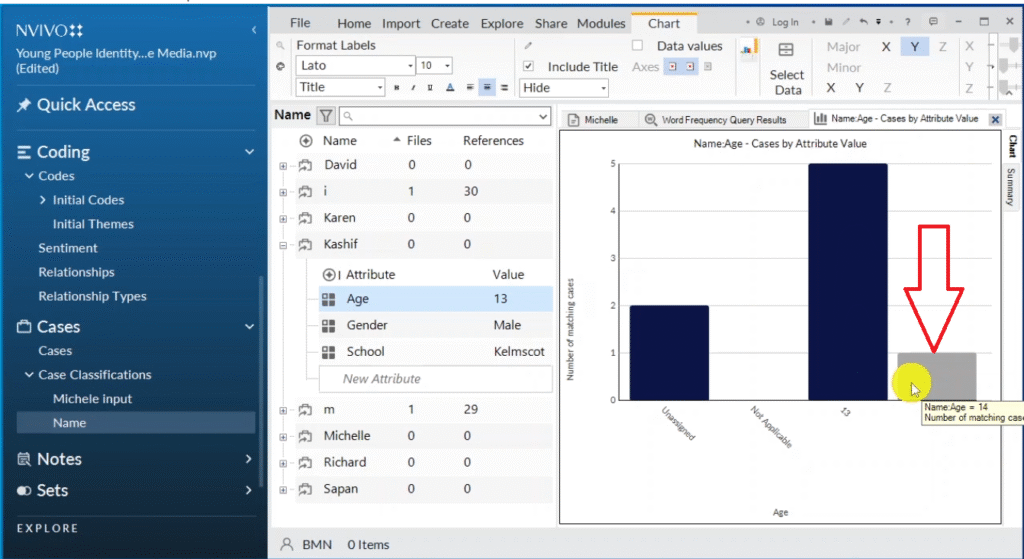
Task: Click the filter funnel icon beside Name
Action: point(326,116)
